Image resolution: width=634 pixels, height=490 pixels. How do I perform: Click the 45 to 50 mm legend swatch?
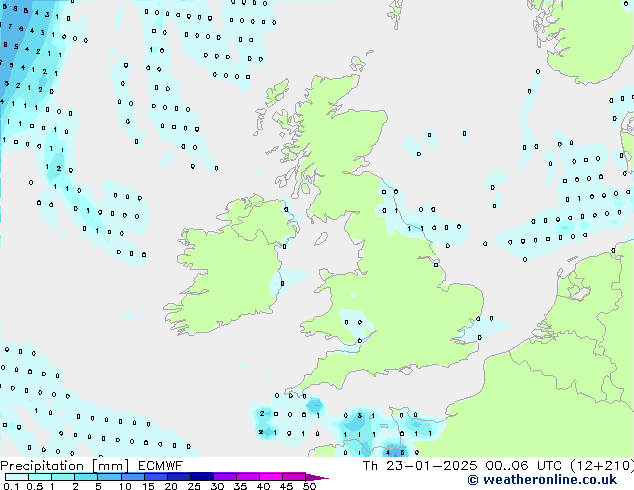point(294,477)
